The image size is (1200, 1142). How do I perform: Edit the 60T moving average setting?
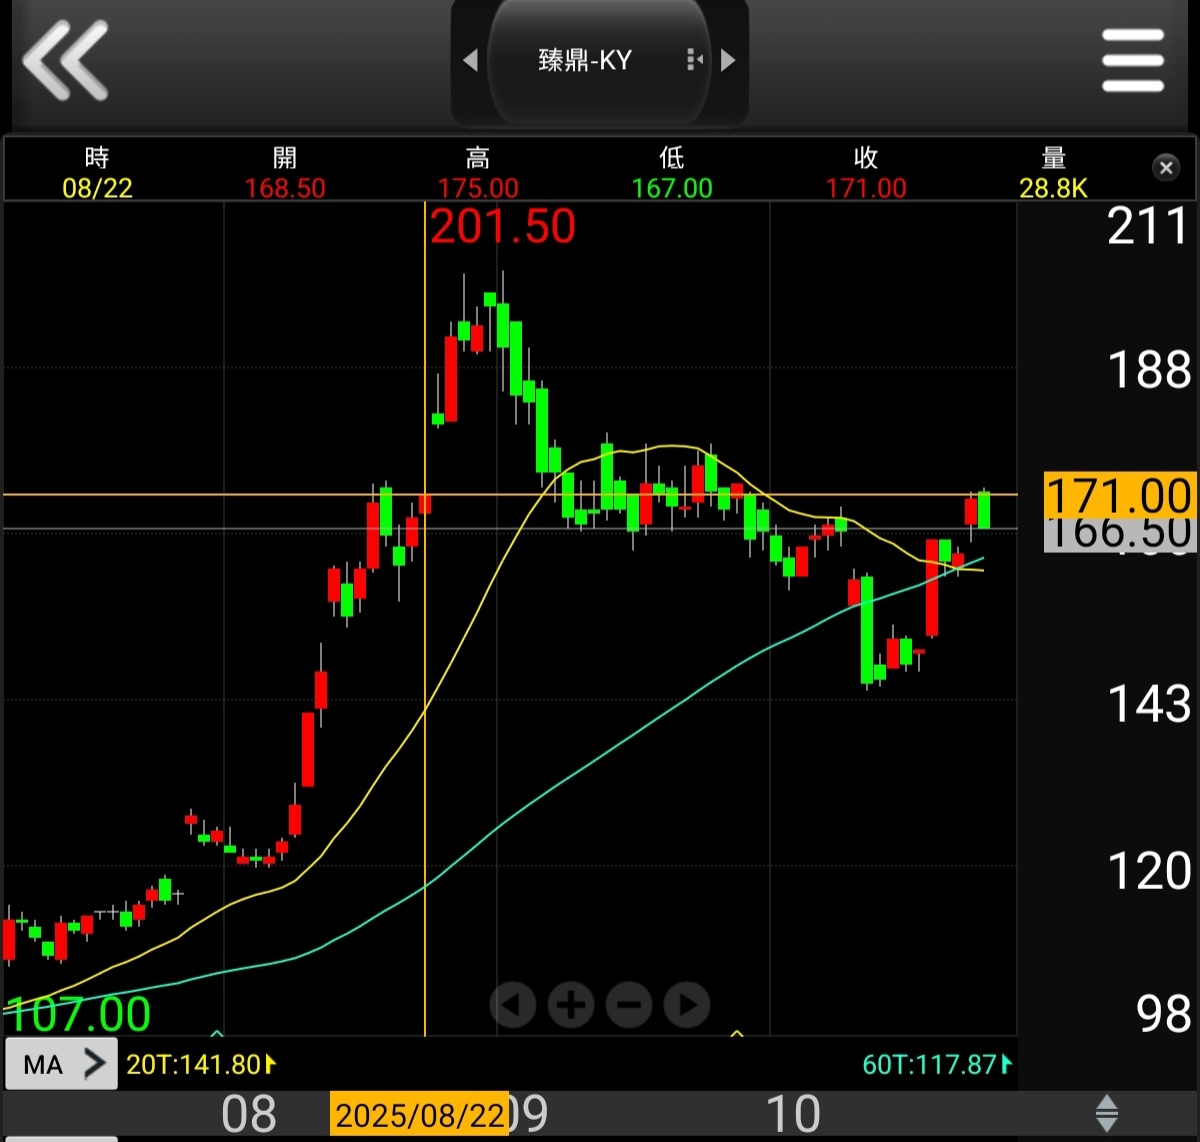(937, 1064)
